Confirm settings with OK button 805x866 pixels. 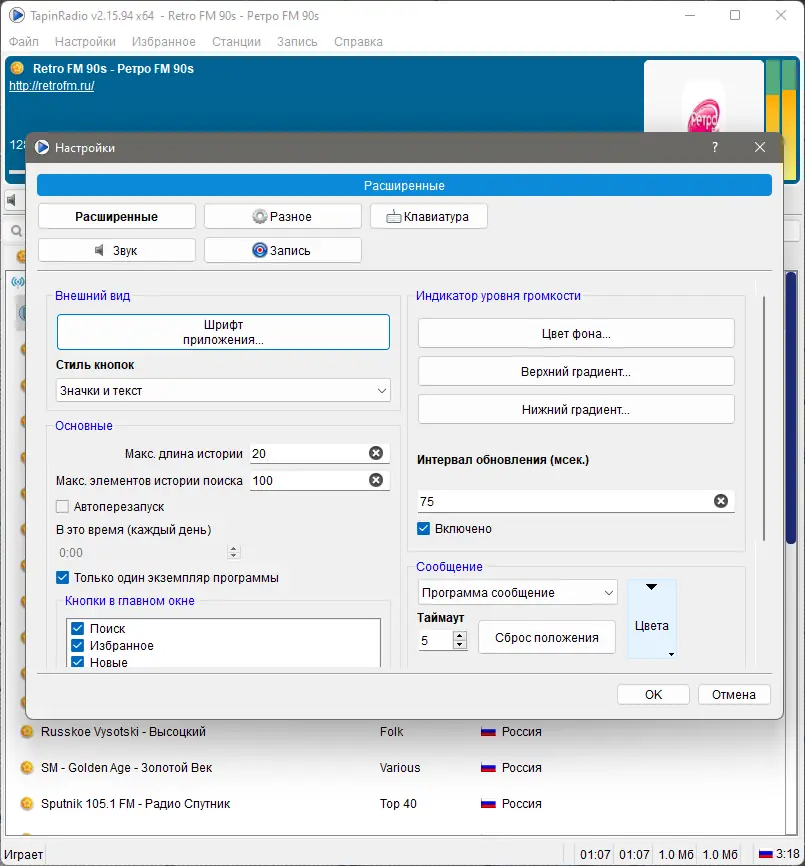pyautogui.click(x=653, y=694)
